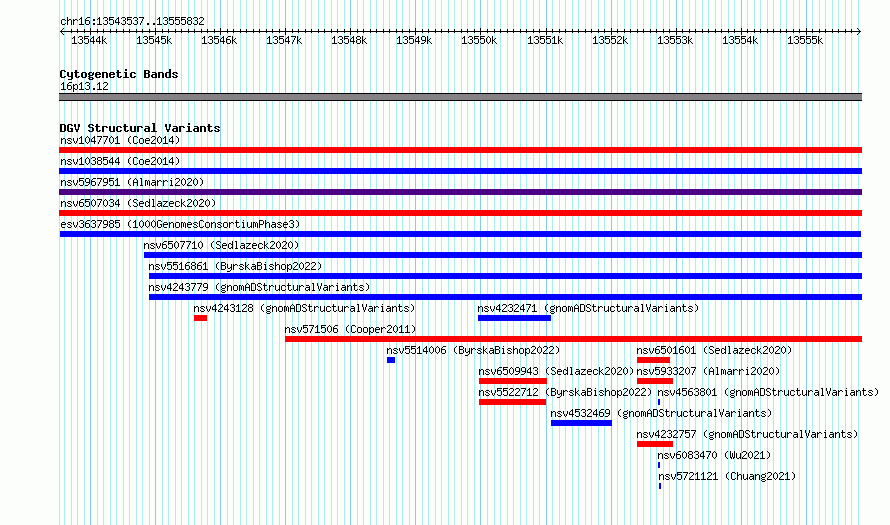Open nsv4232471 (gnomADStructuralVariants) label

point(588,308)
